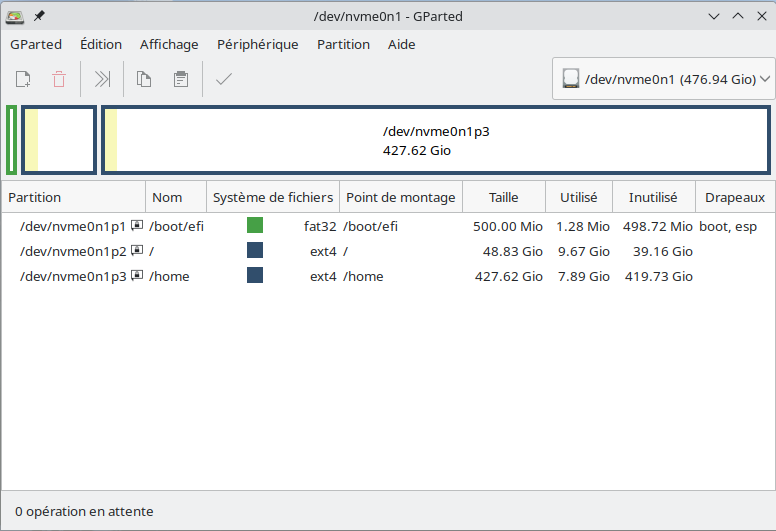Click the hard disk icon in device selector
Image resolution: width=776 pixels, height=531 pixels.
coord(571,79)
